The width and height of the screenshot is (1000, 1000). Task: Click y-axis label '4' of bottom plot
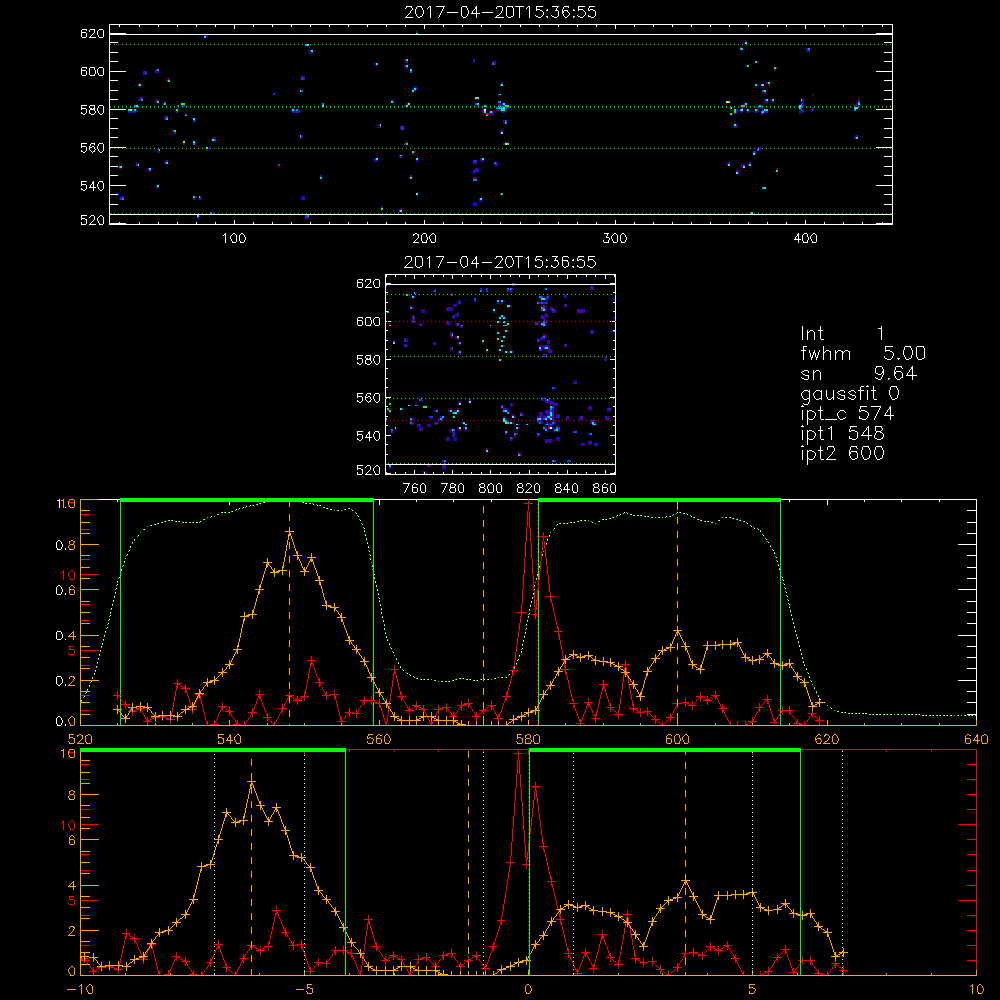(x=71, y=886)
